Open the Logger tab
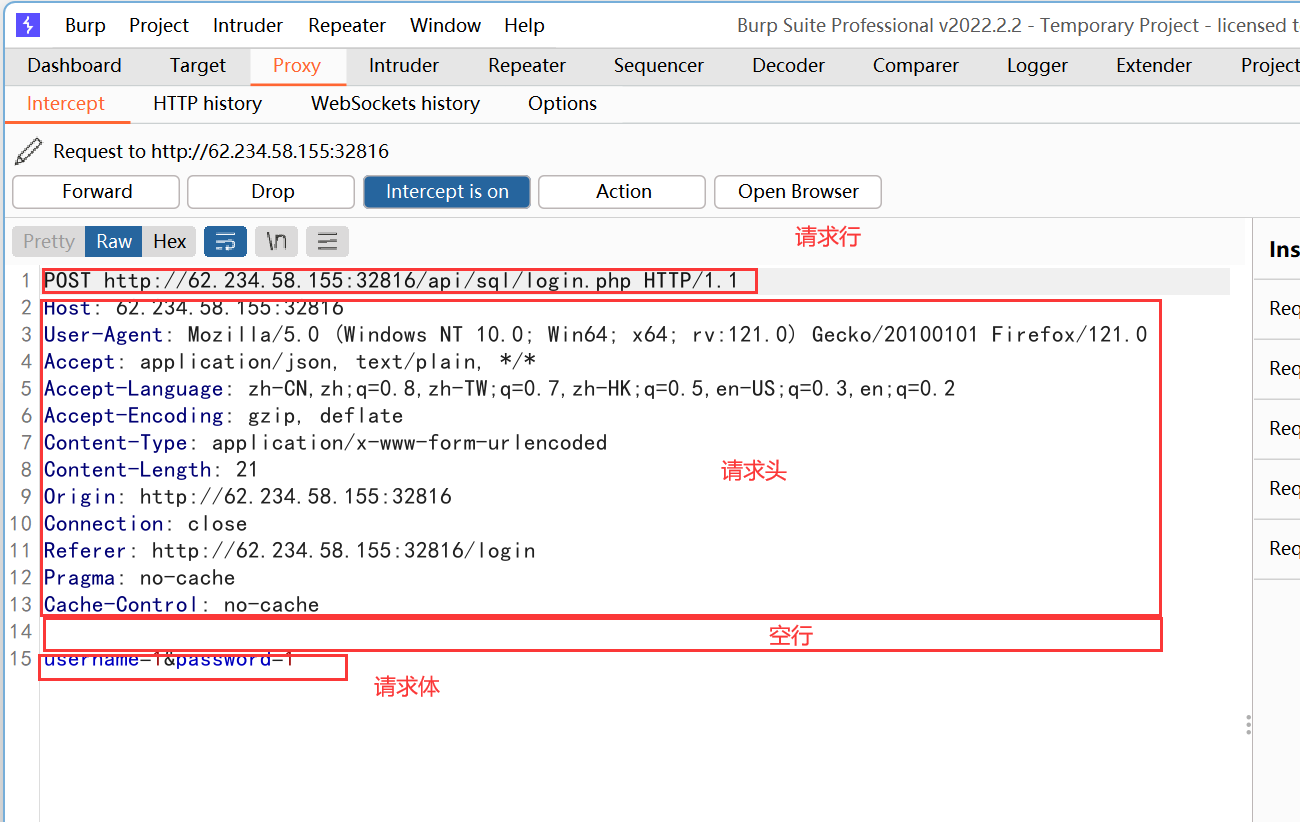1300x822 pixels. [1037, 66]
